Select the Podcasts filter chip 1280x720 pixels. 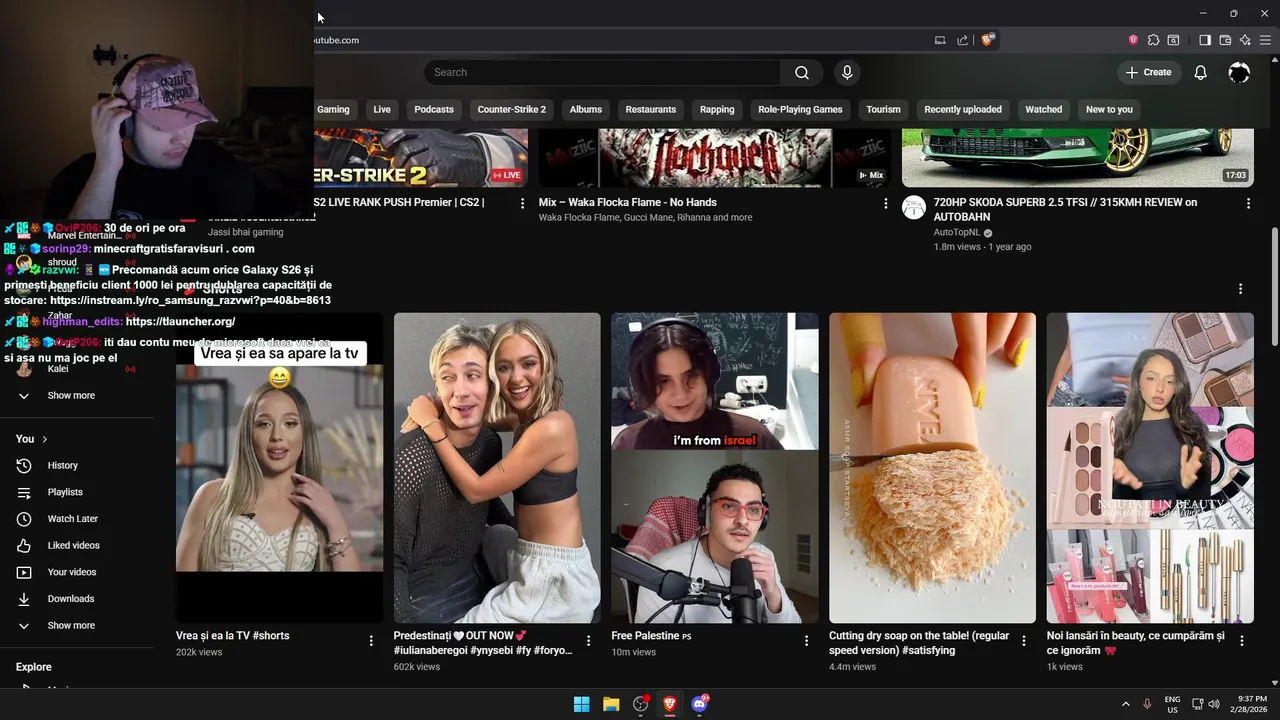(434, 109)
